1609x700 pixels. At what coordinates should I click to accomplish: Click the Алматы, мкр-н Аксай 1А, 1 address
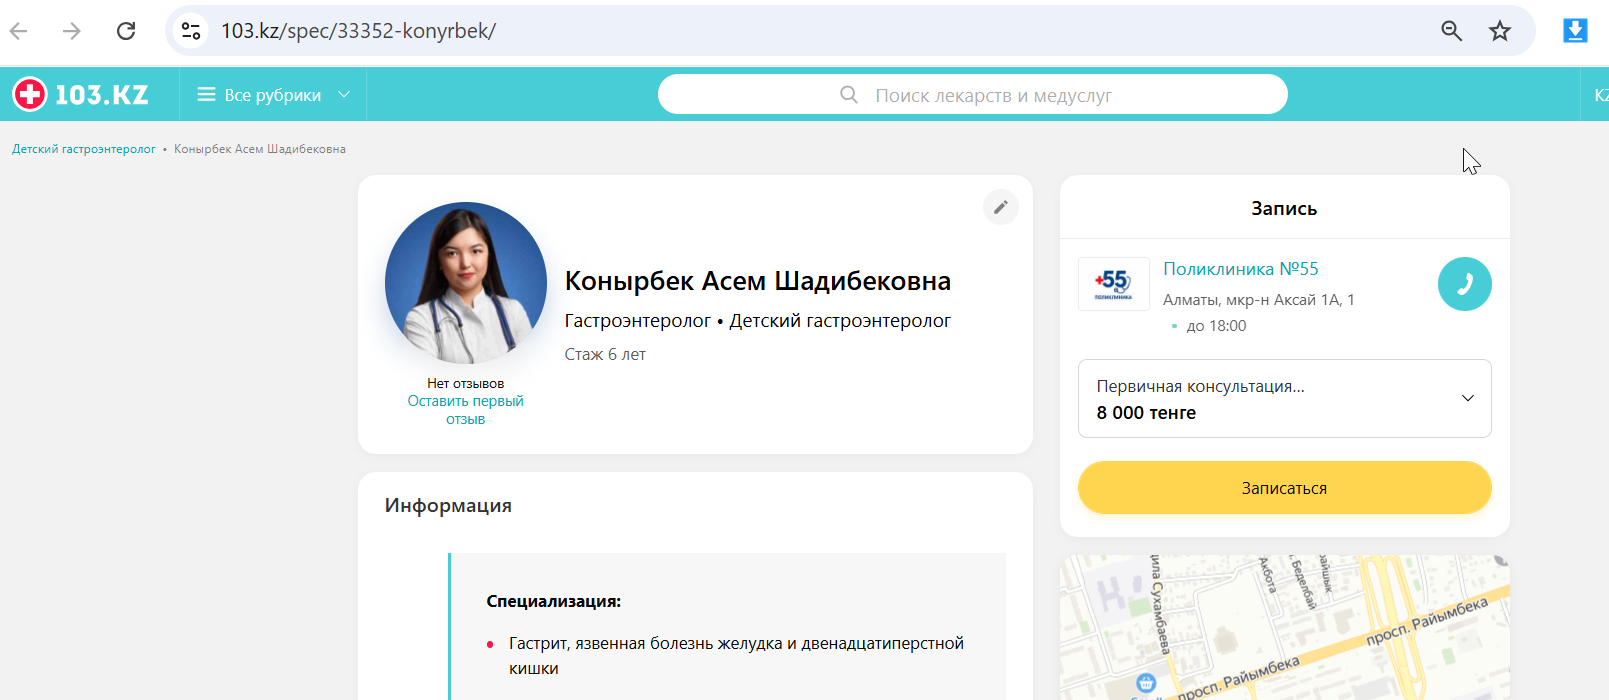[x=1259, y=300]
